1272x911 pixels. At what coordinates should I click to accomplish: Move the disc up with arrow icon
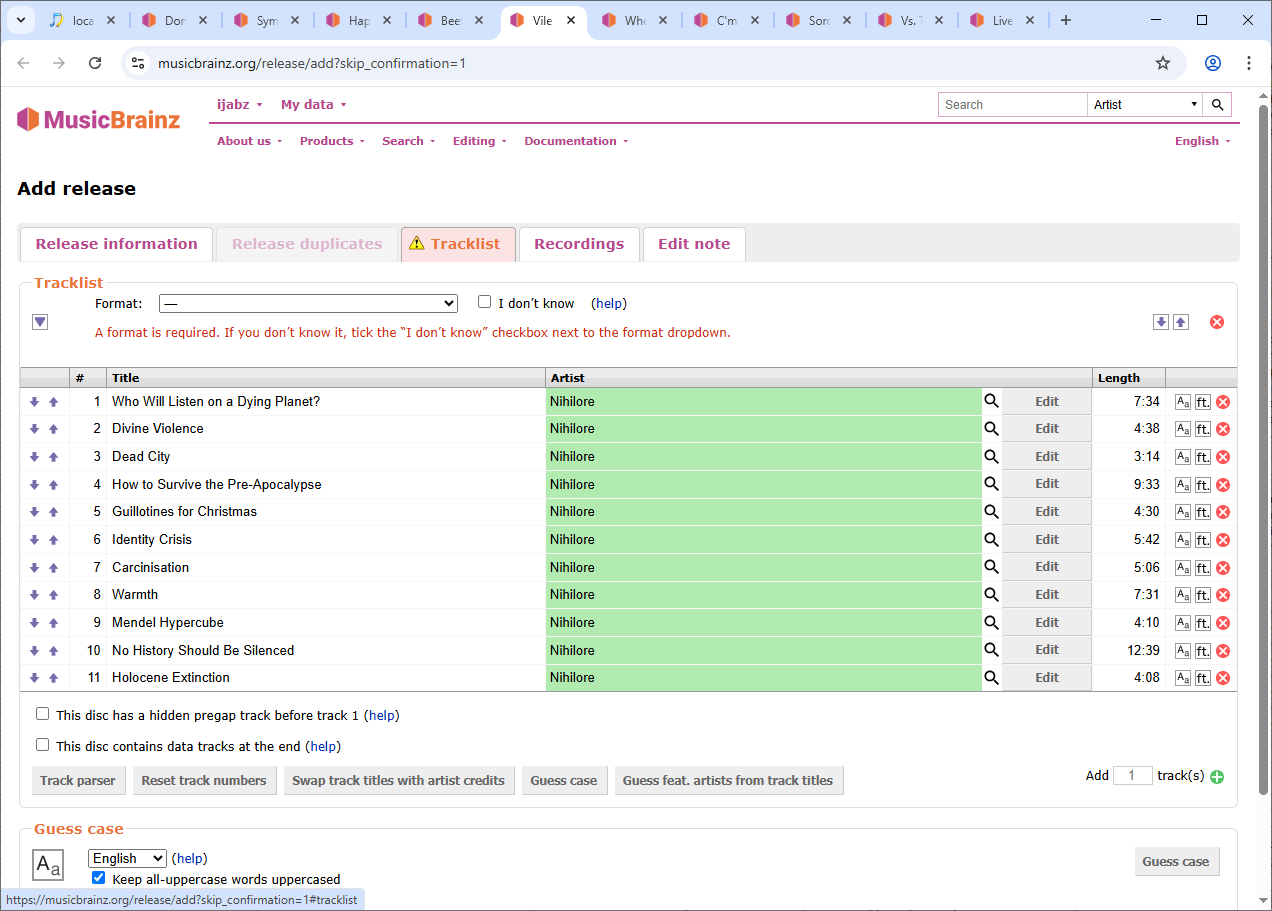(x=1181, y=322)
